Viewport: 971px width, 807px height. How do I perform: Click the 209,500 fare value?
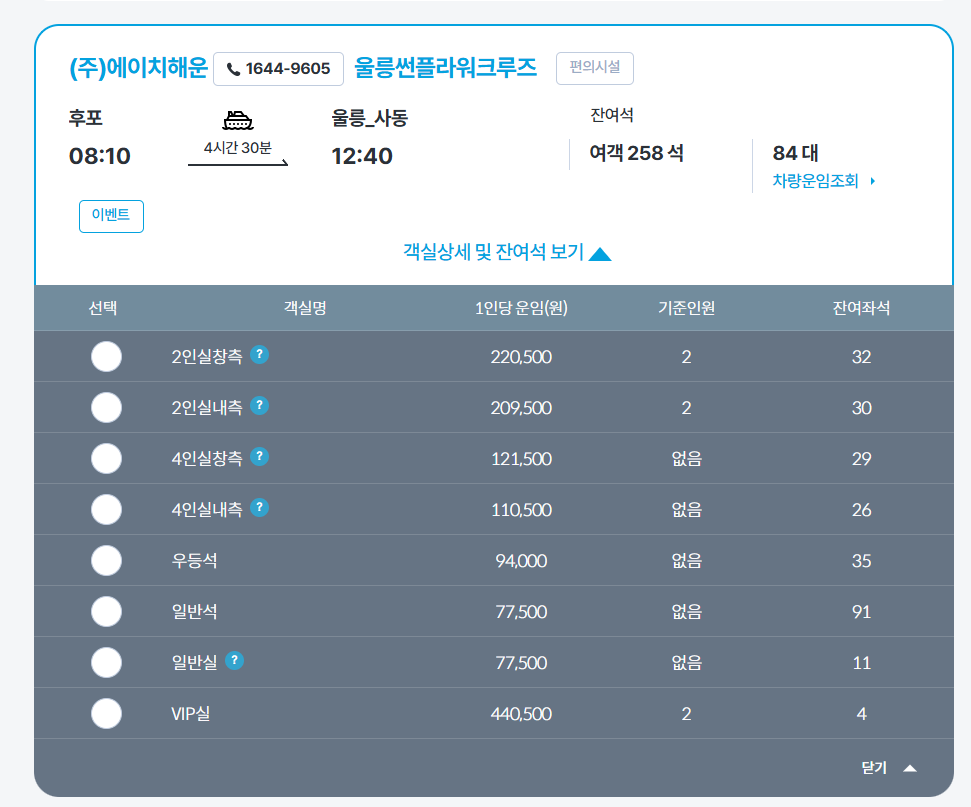(521, 408)
